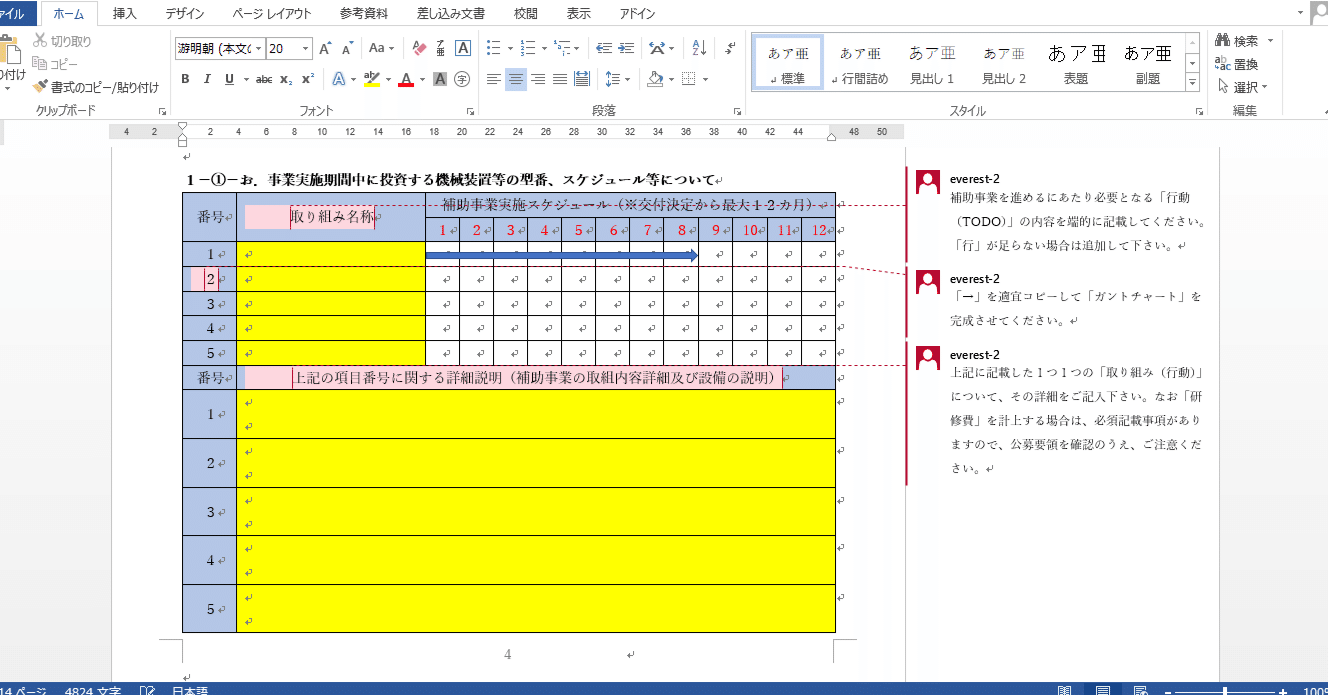Open the Insert (挿入) tab

[x=125, y=14]
